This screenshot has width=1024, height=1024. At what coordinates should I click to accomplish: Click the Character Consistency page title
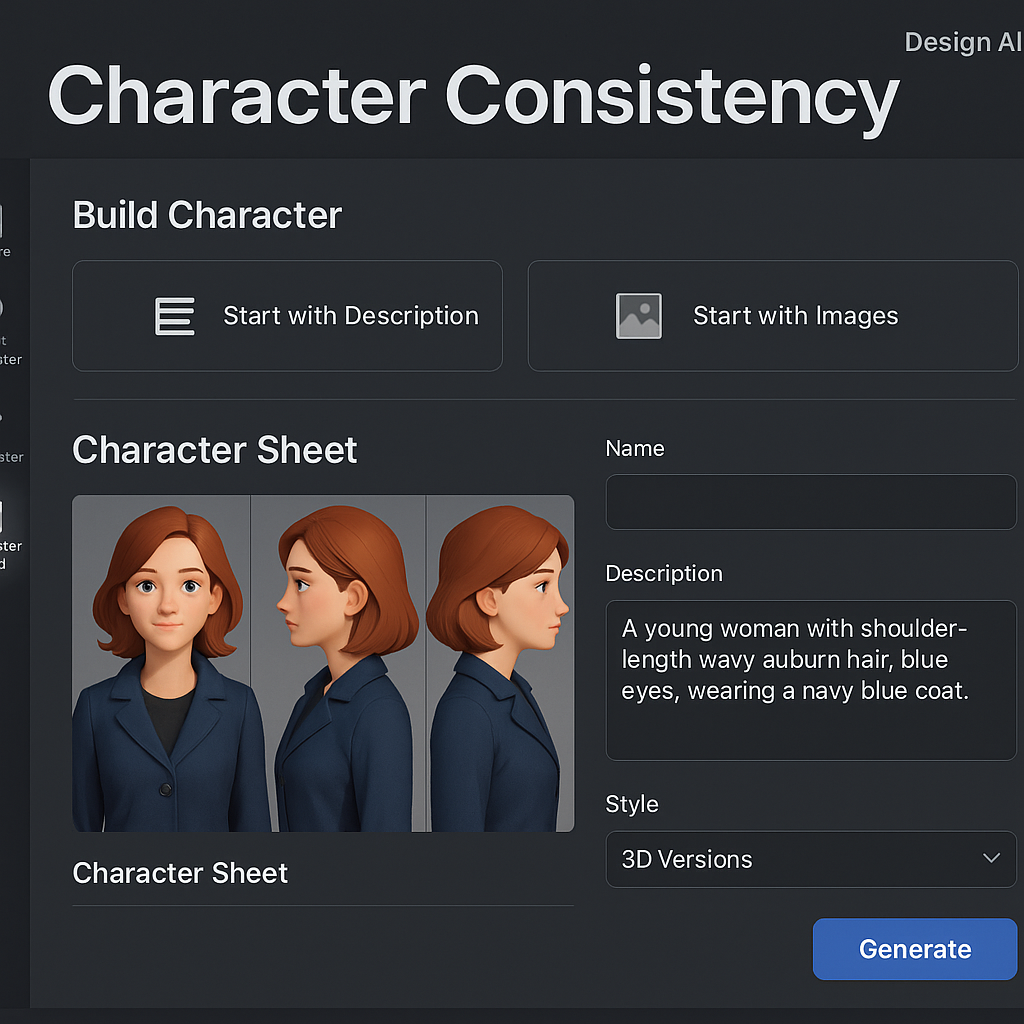point(473,96)
